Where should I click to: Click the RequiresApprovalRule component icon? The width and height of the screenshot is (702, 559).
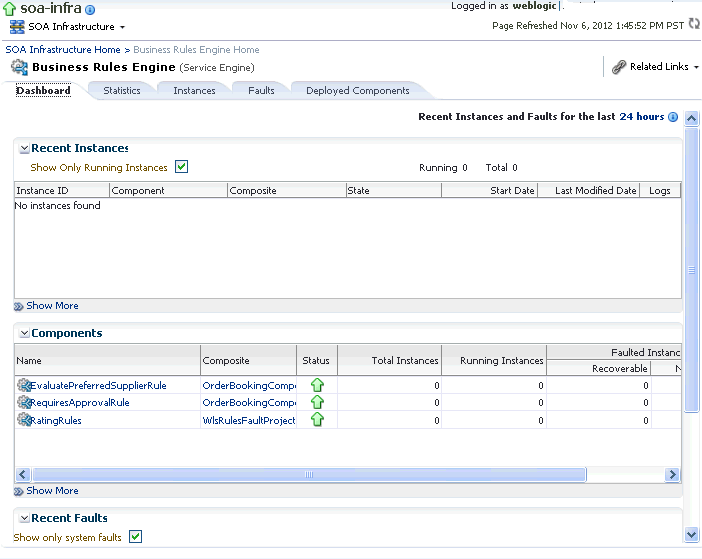pos(23,402)
